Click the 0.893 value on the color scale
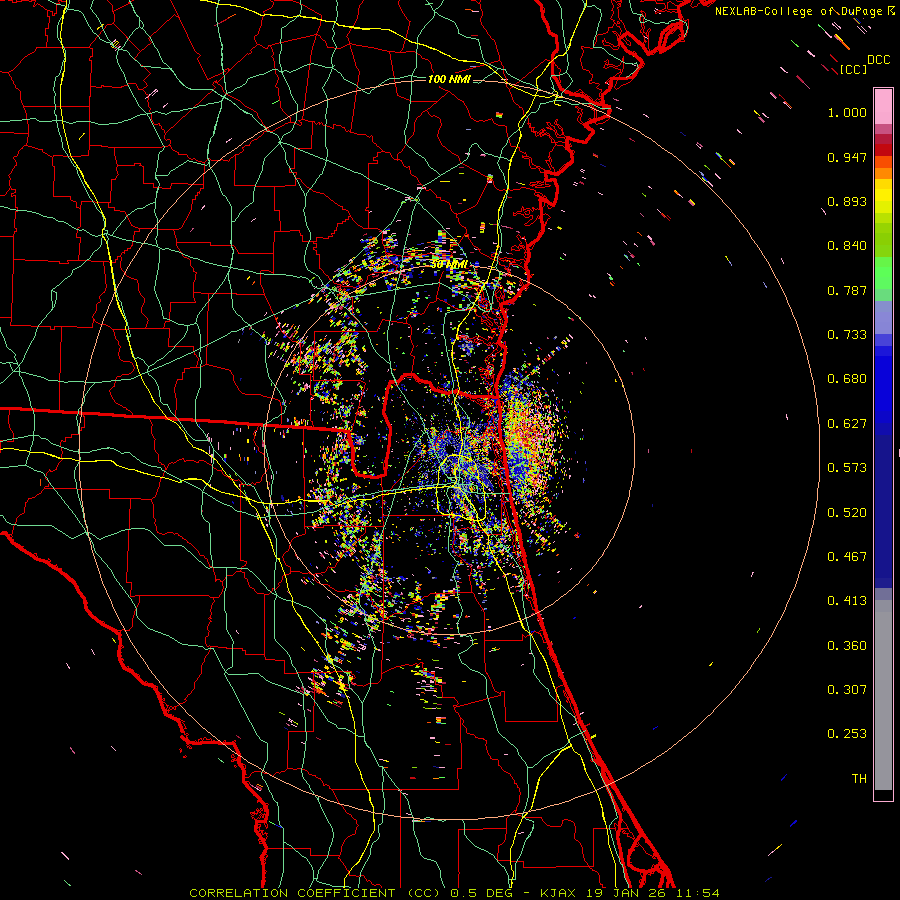 (x=847, y=201)
